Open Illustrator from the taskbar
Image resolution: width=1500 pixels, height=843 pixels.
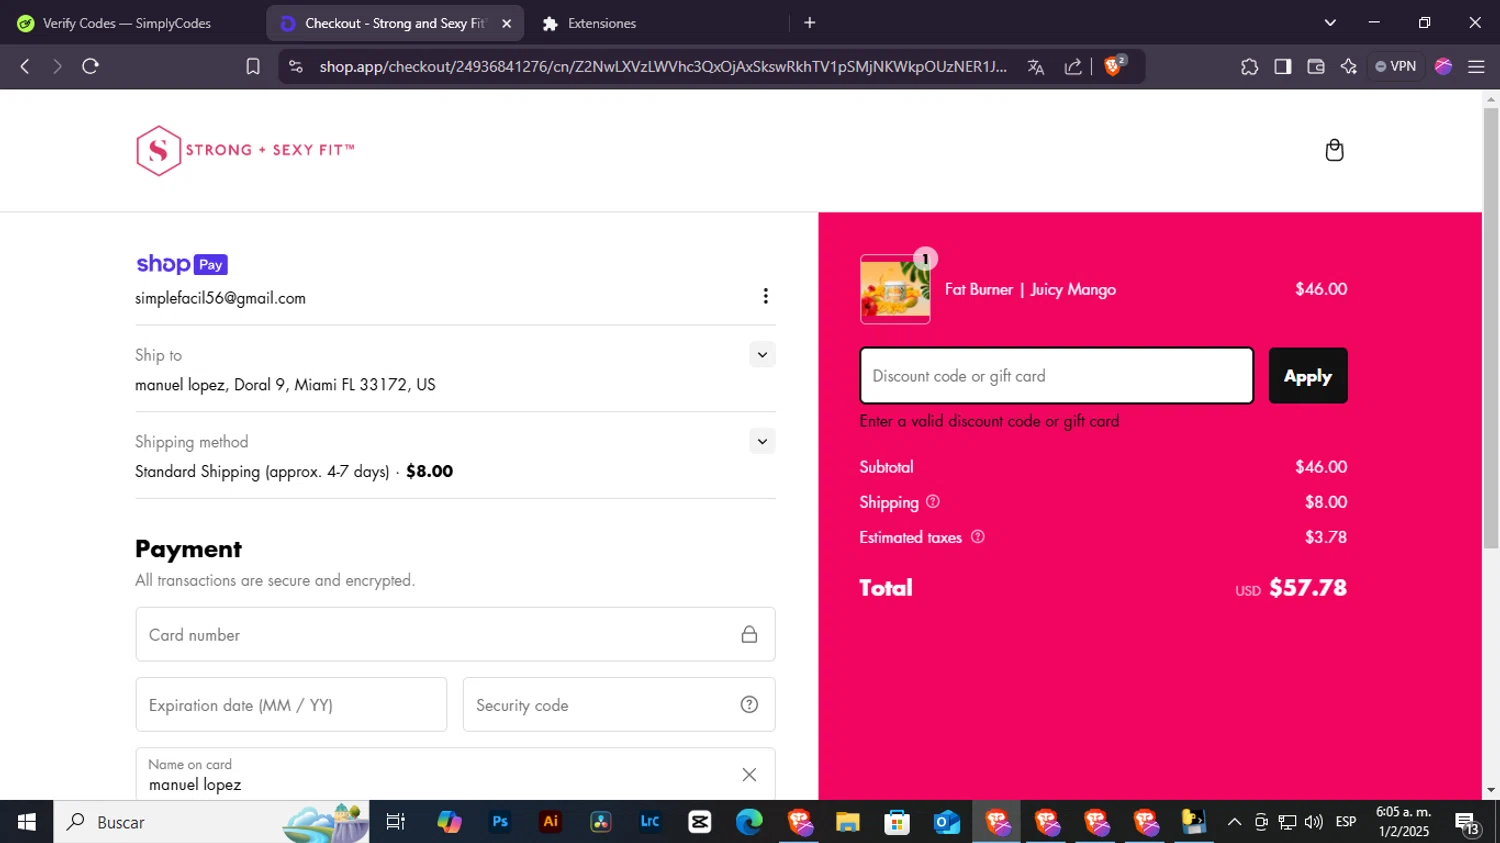pos(550,822)
